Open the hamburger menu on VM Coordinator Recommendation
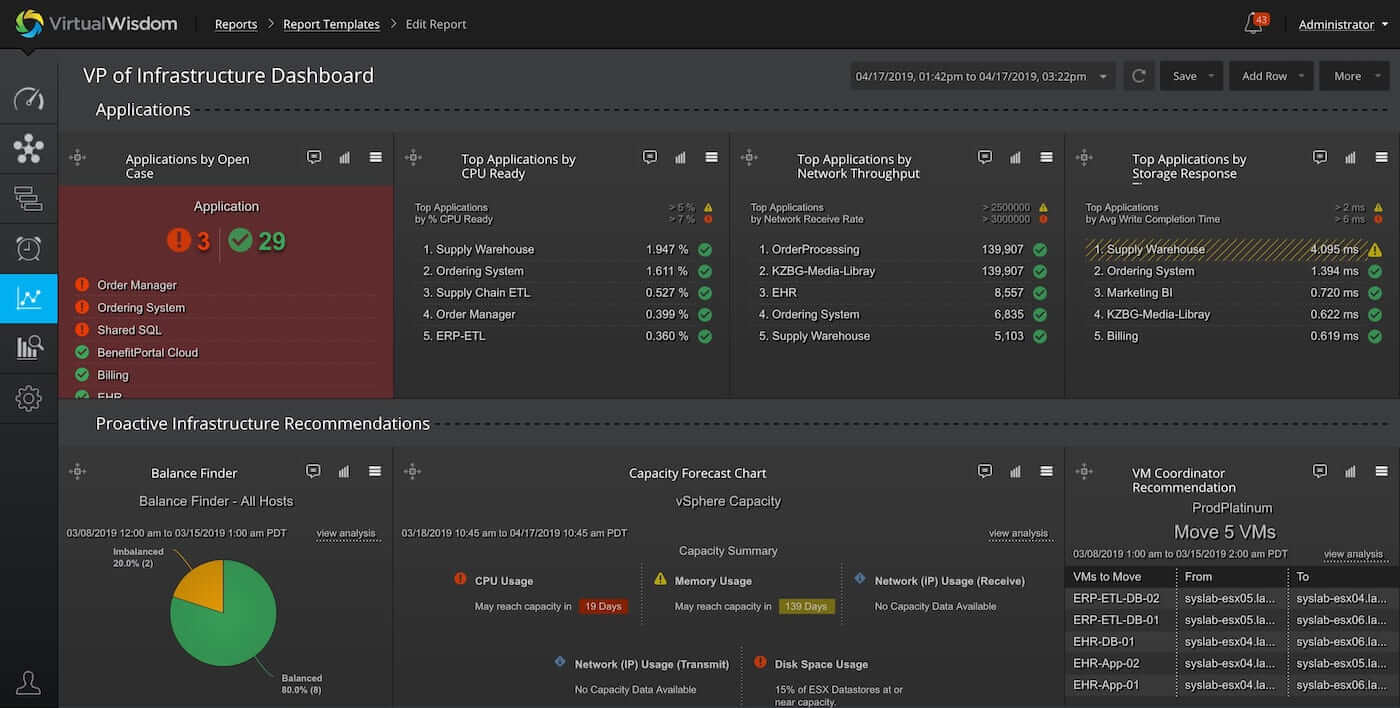 point(1381,471)
